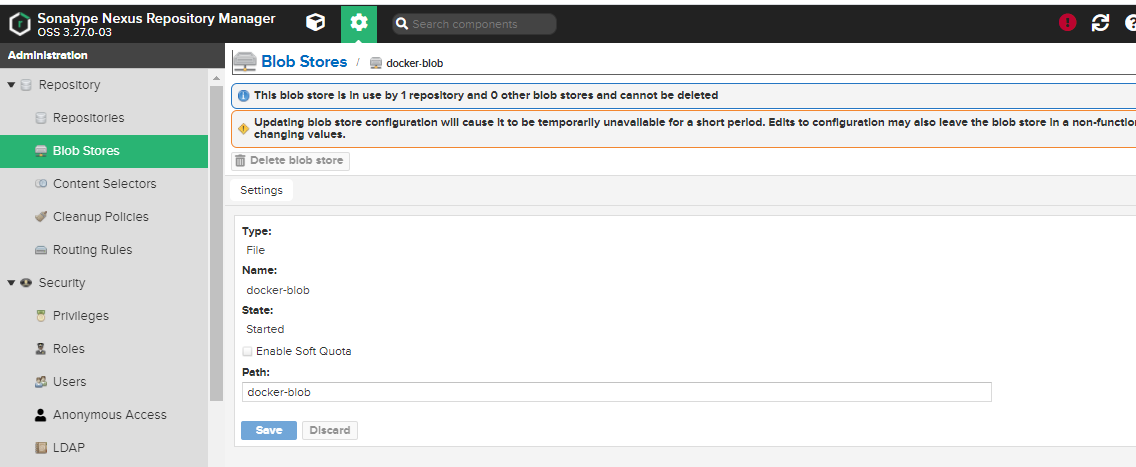
Task: Click the docker-blob breadcrumb drive icon
Action: click(375, 63)
